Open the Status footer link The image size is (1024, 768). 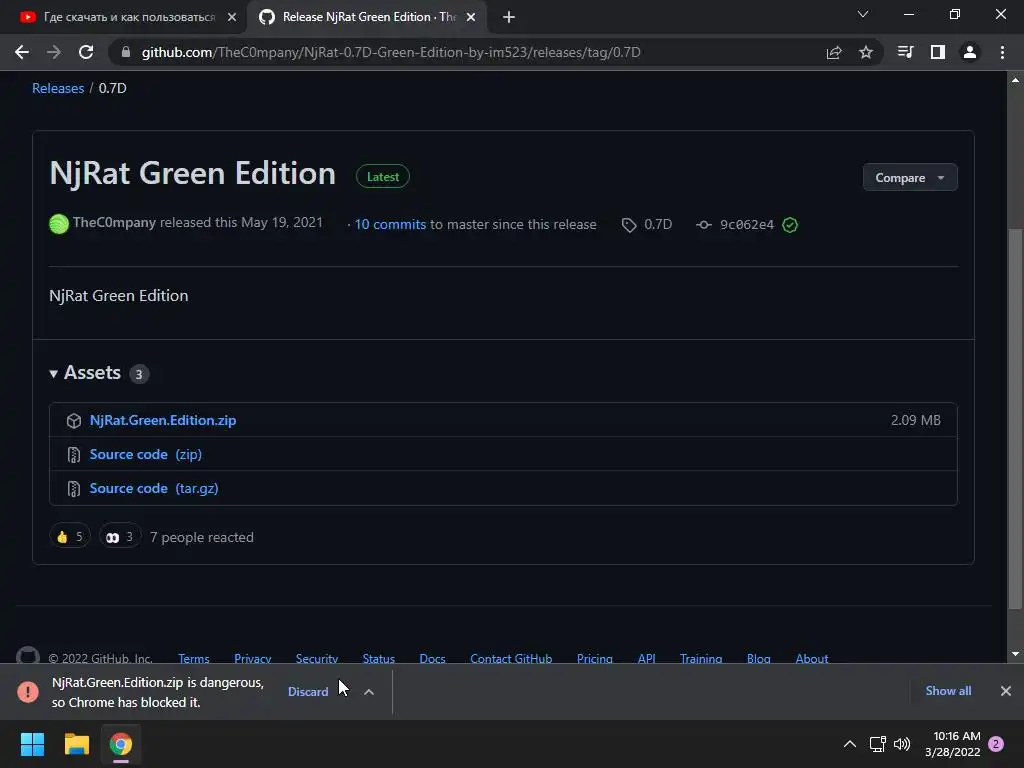(x=379, y=658)
